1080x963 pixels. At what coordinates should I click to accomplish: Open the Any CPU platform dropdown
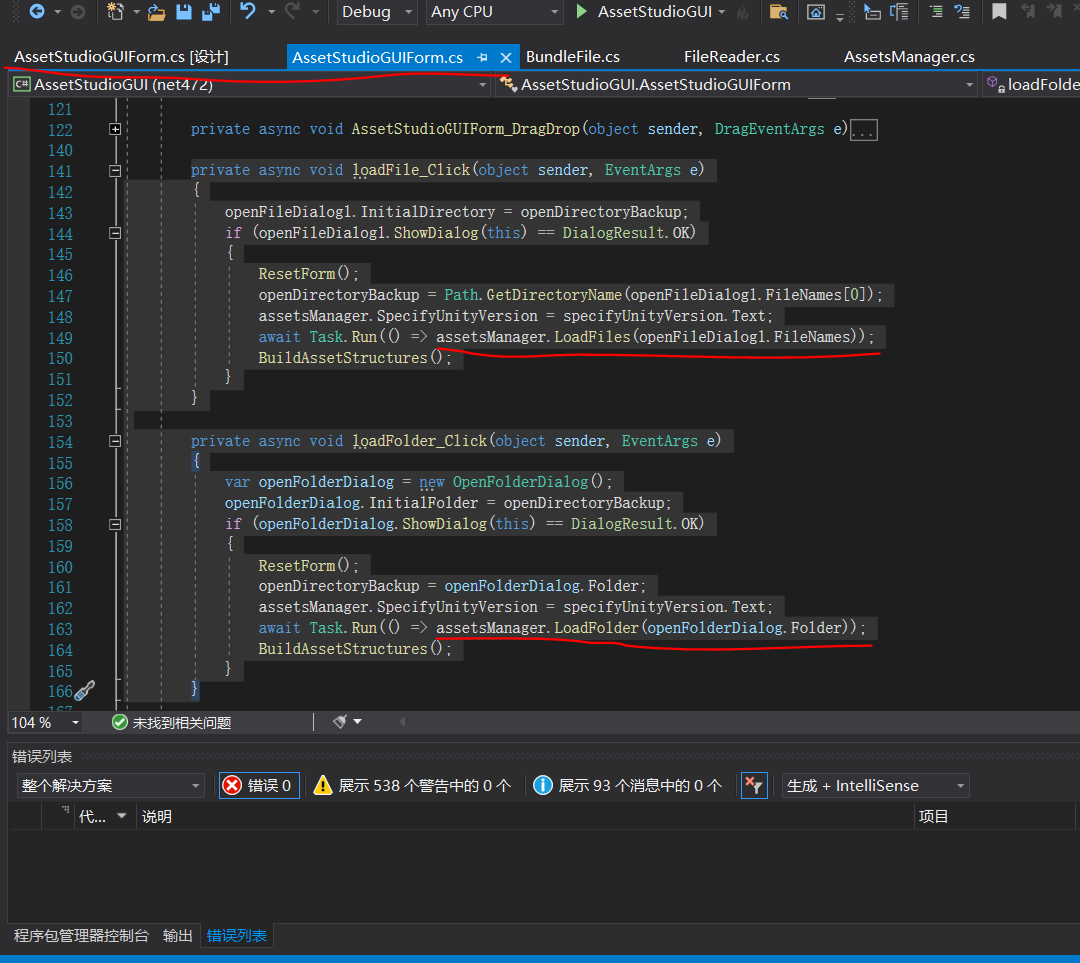pyautogui.click(x=494, y=12)
